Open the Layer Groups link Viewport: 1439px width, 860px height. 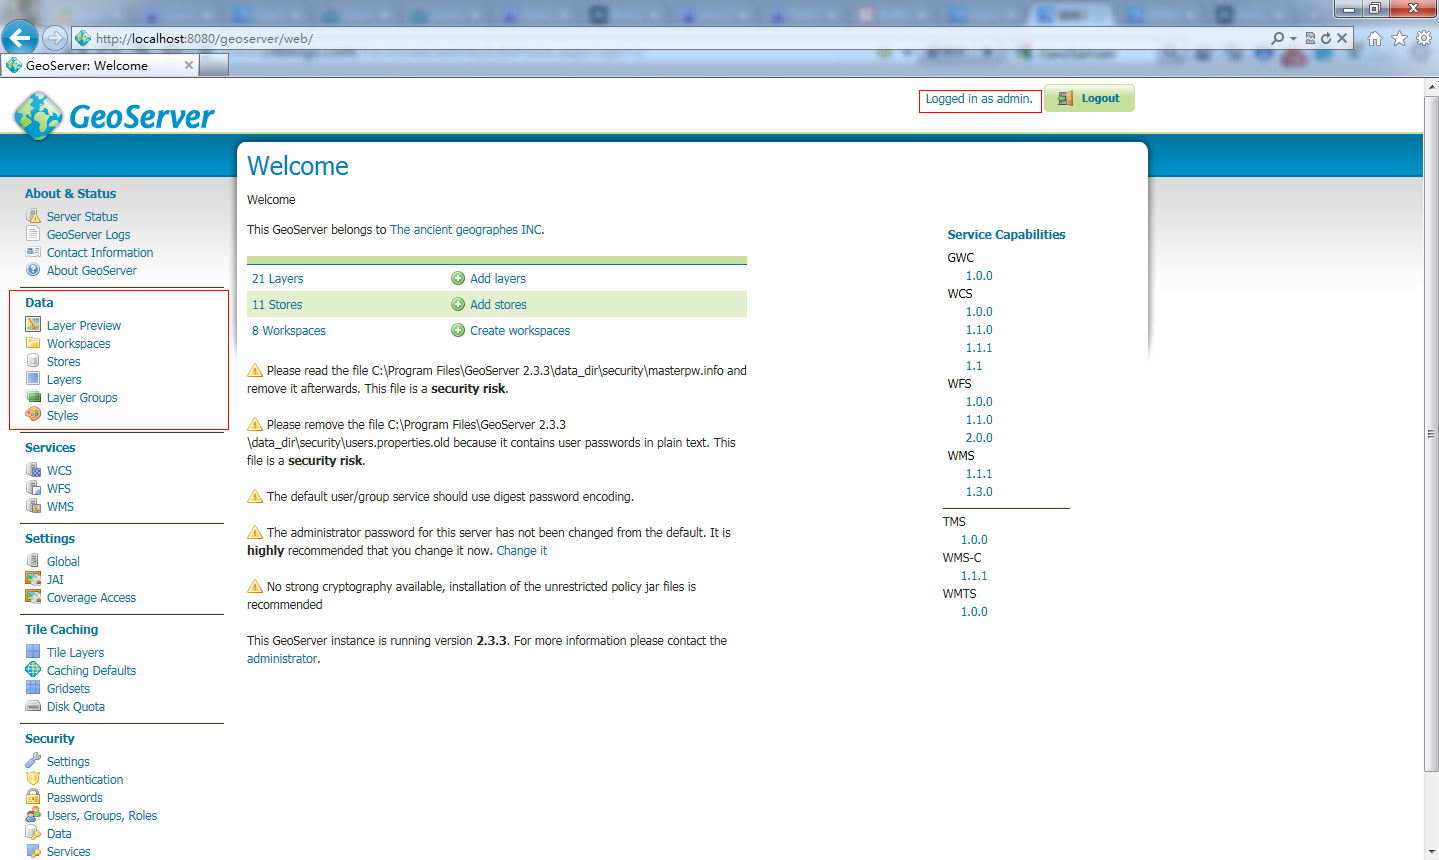click(82, 398)
